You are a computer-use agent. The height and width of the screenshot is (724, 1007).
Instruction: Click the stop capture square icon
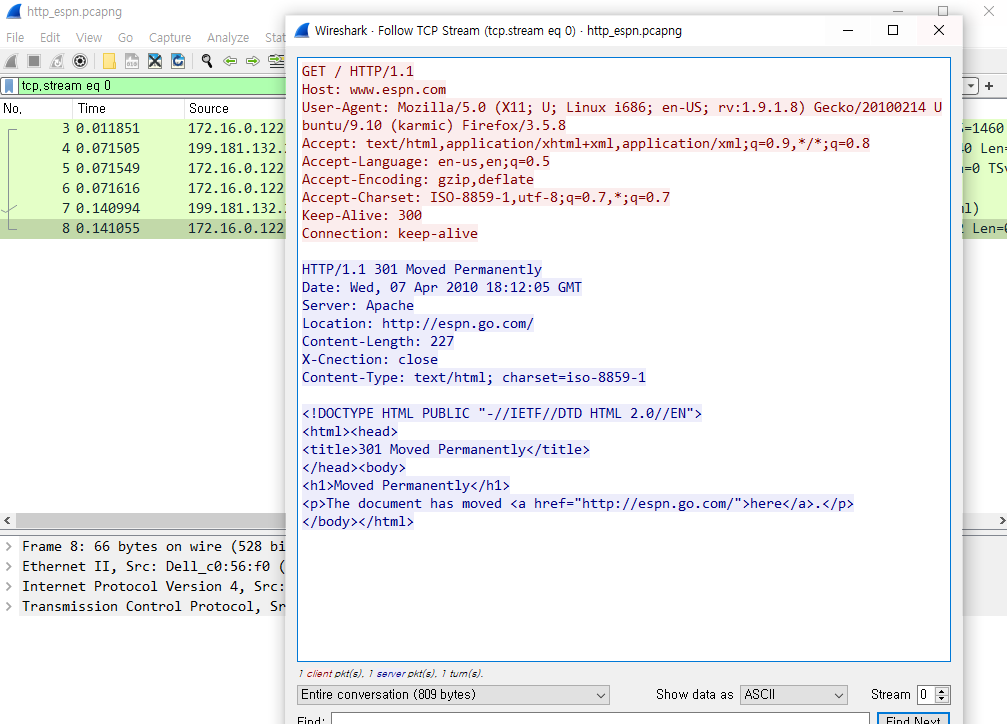(34, 61)
